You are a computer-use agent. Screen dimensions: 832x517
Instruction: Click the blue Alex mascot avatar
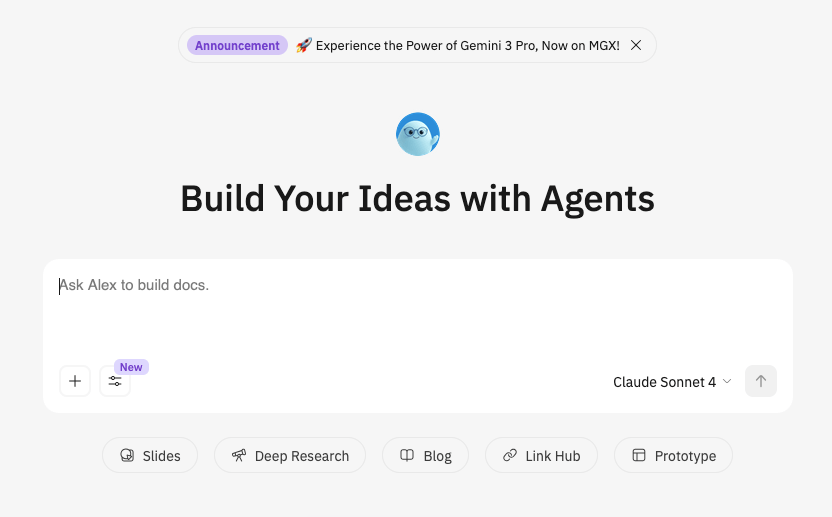[x=418, y=134]
